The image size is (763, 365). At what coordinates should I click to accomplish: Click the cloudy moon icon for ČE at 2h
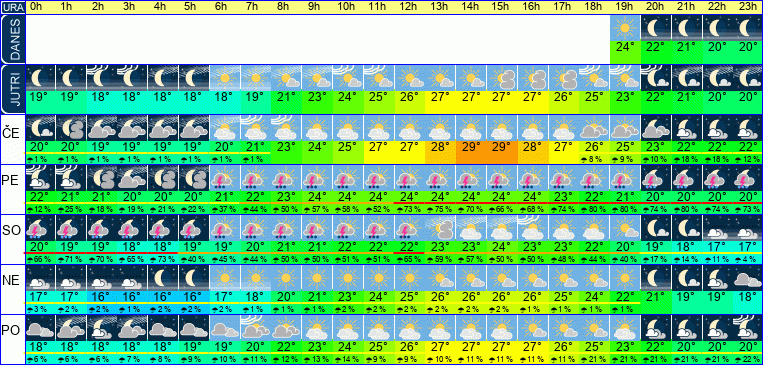(102, 128)
